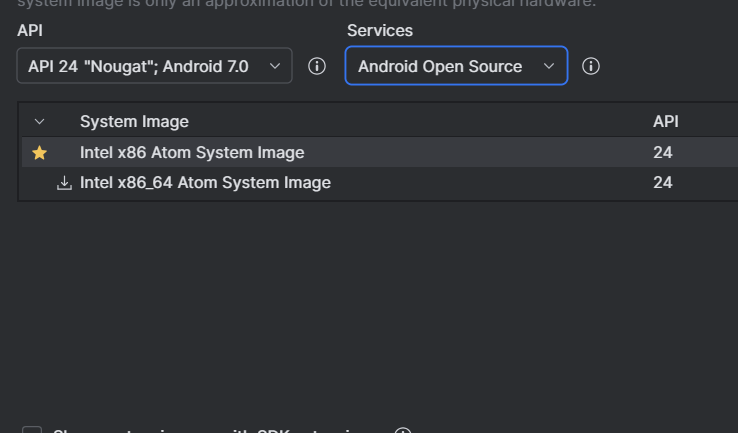Click the info icon beside Services dropdown
The width and height of the screenshot is (738, 433).
591,67
